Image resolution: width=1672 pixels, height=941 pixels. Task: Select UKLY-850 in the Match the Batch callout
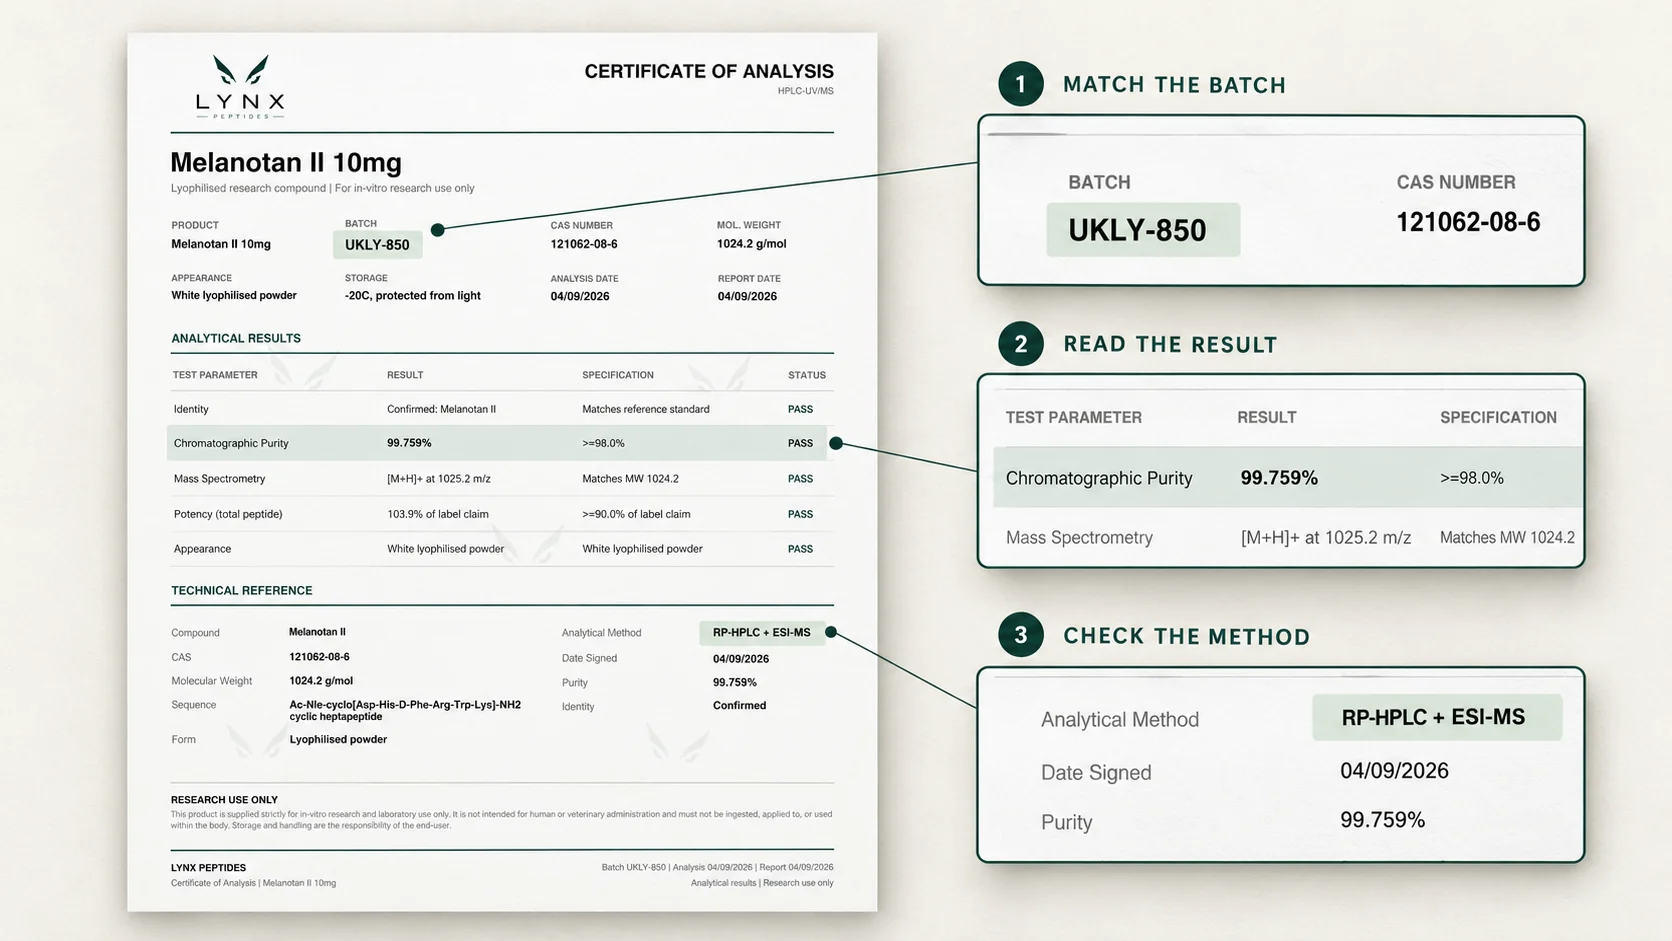point(1138,230)
